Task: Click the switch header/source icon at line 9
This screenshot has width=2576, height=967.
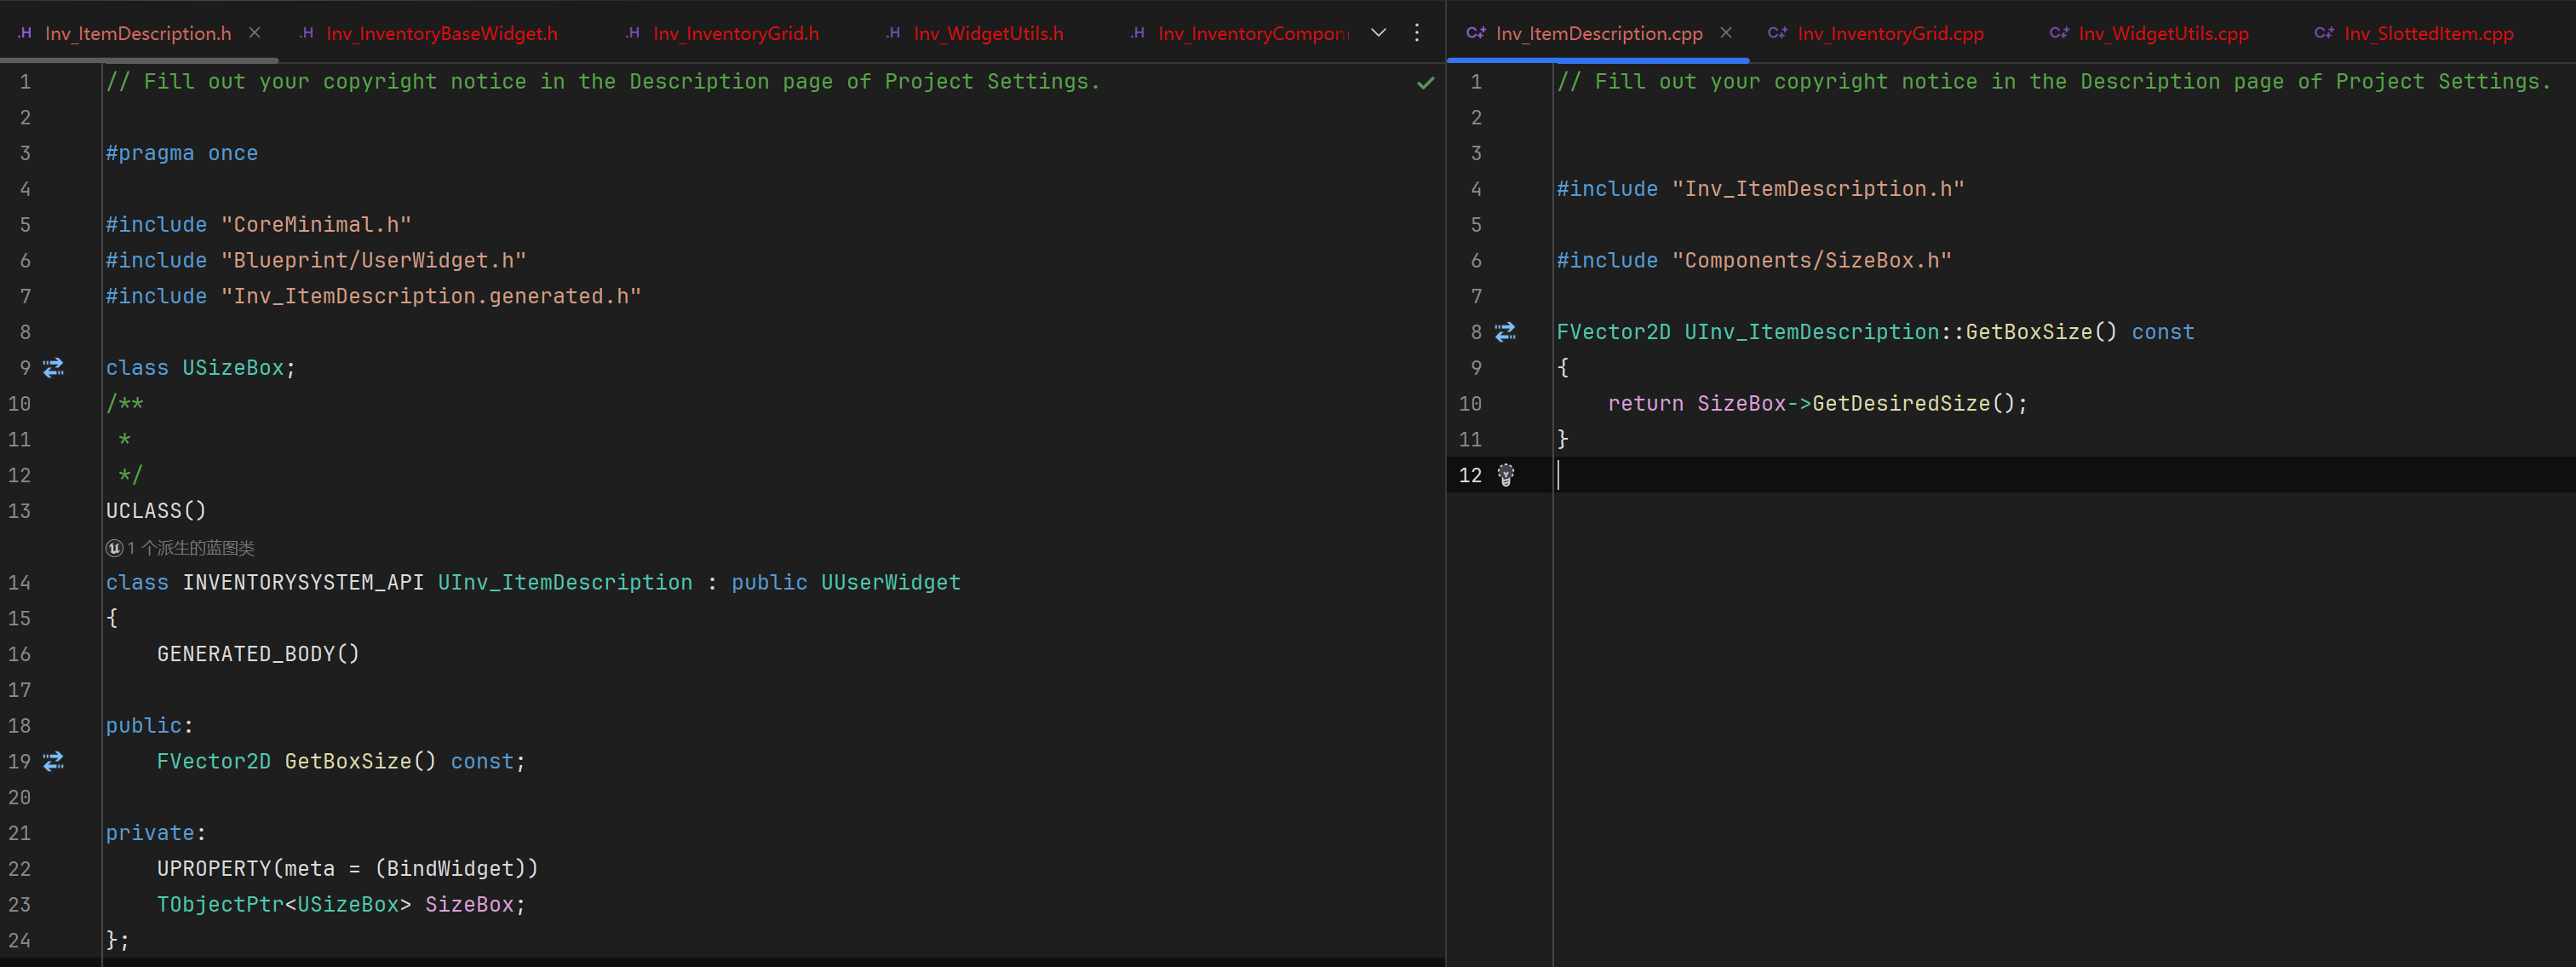Action: (x=54, y=368)
